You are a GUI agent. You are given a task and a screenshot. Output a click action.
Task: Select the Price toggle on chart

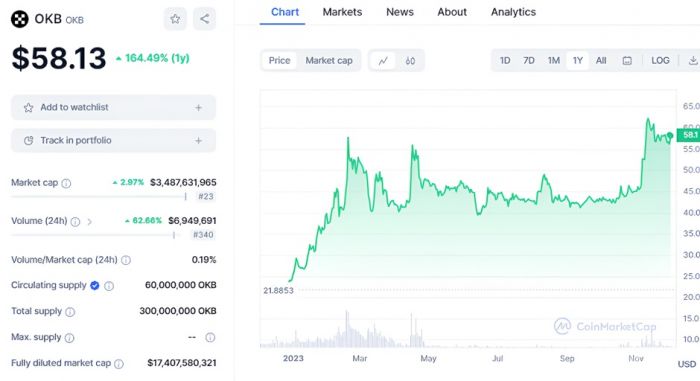pyautogui.click(x=279, y=61)
